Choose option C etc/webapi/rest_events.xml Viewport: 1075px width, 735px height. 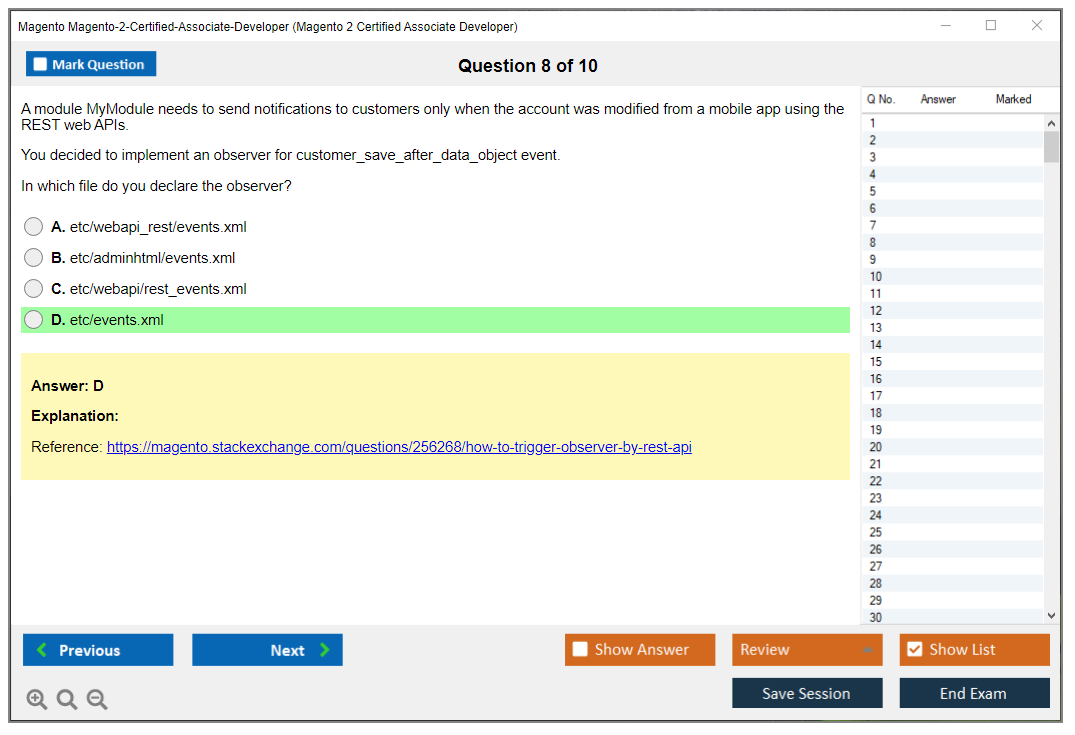[x=34, y=289]
